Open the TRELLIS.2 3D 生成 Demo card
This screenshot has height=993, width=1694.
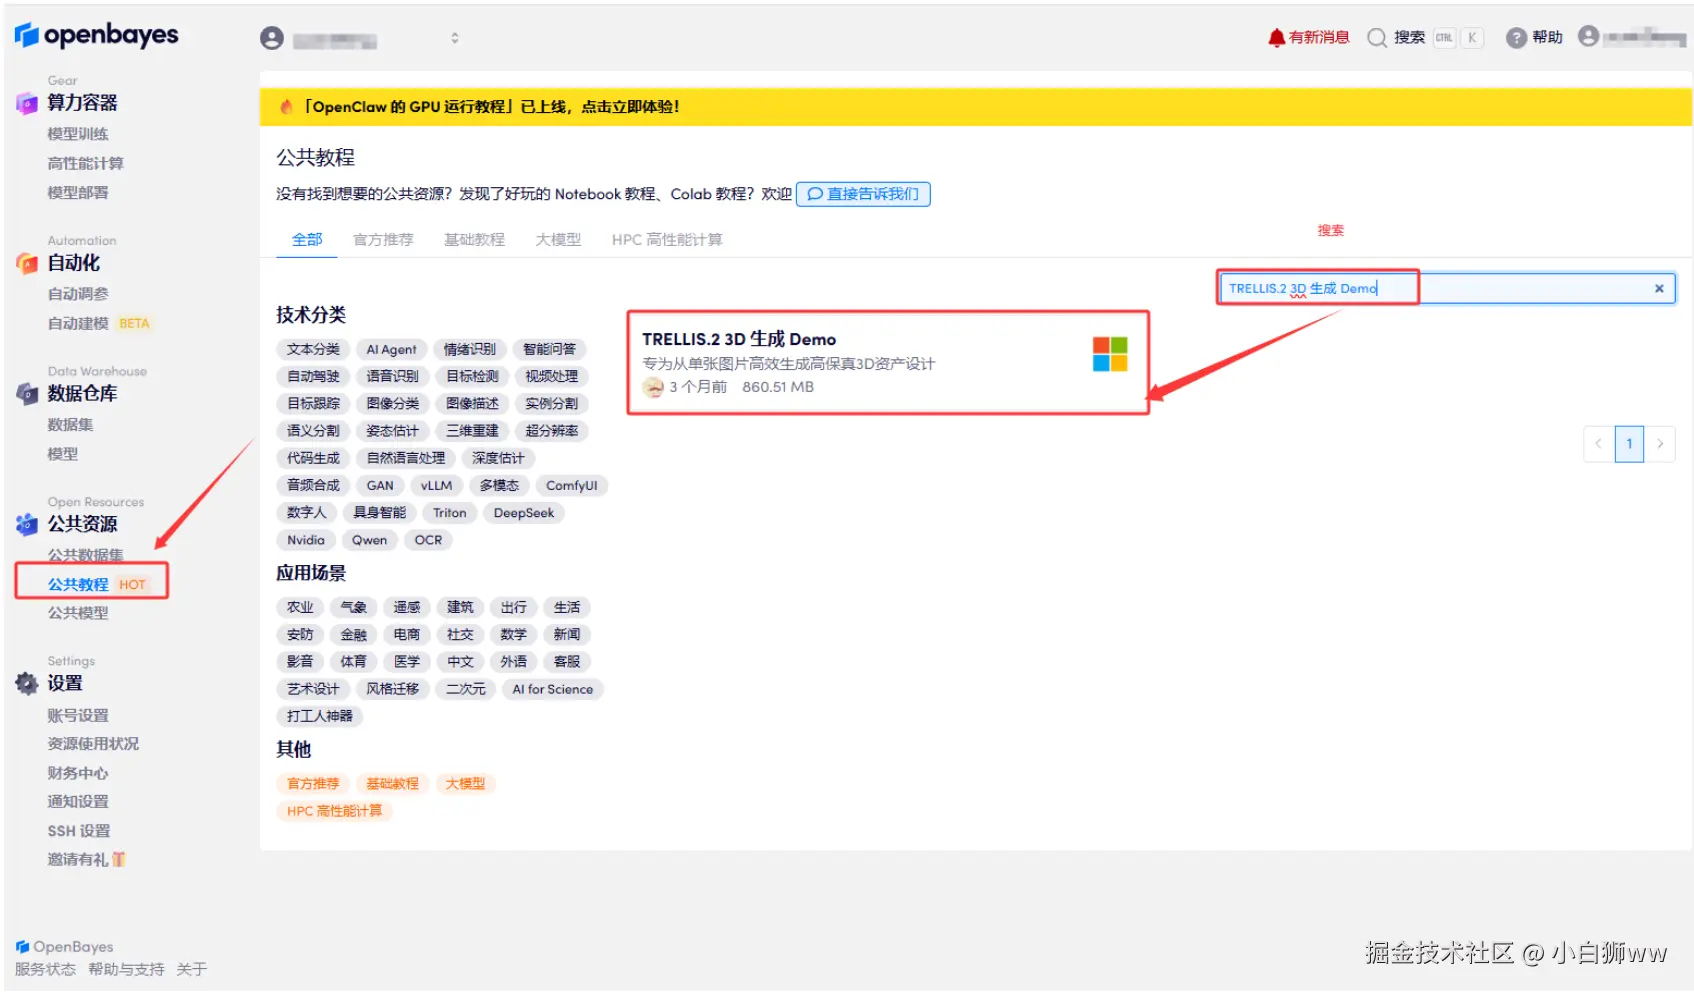pos(888,363)
